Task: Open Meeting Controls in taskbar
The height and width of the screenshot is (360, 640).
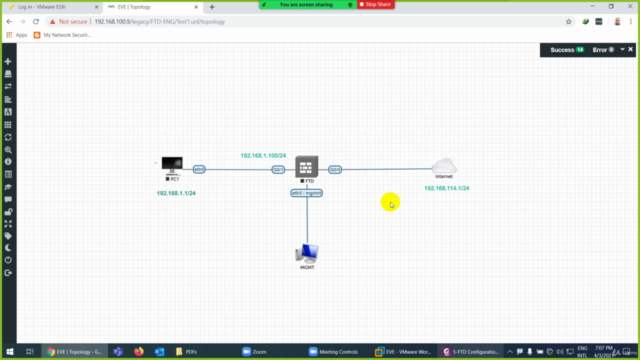Action: click(334, 351)
